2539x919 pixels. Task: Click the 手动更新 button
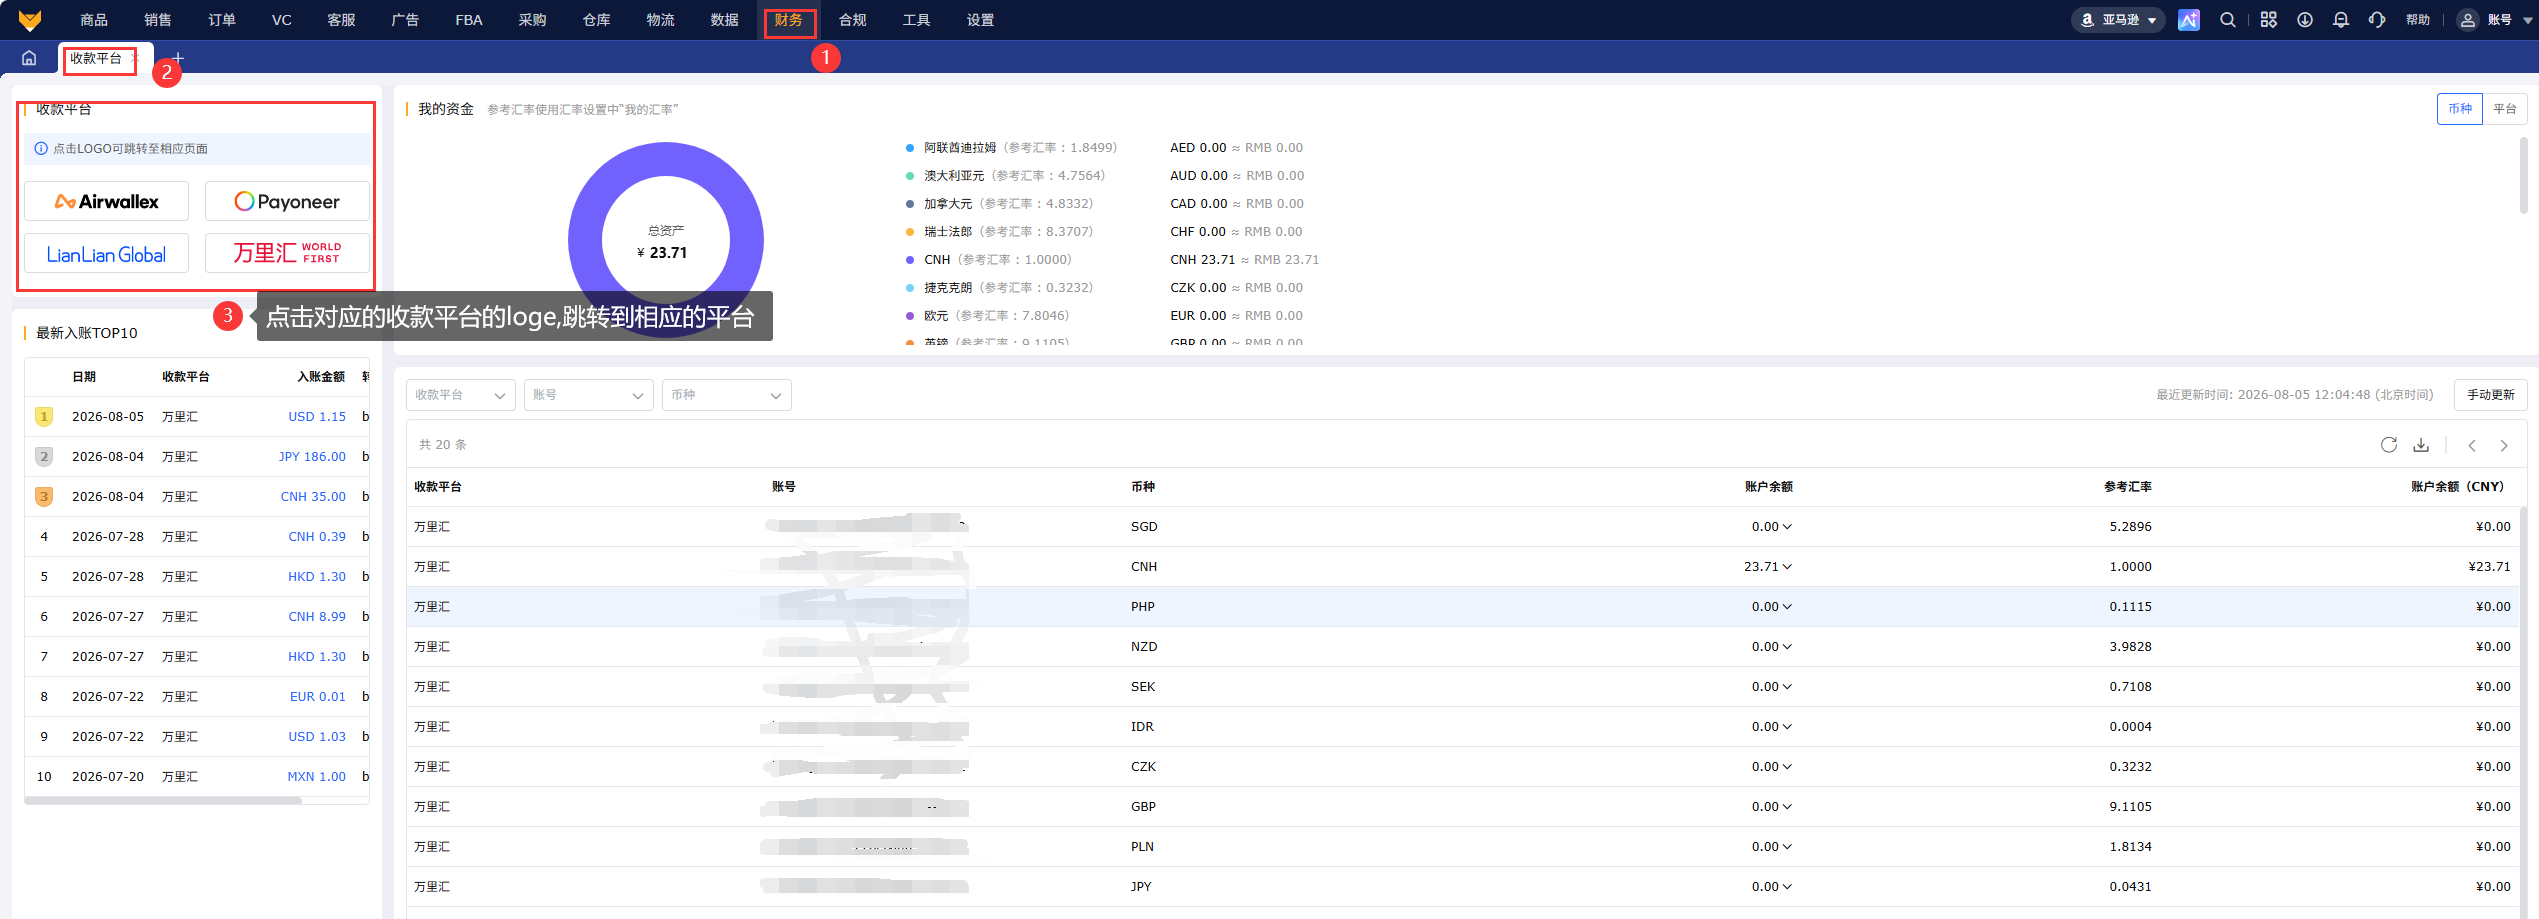2490,395
